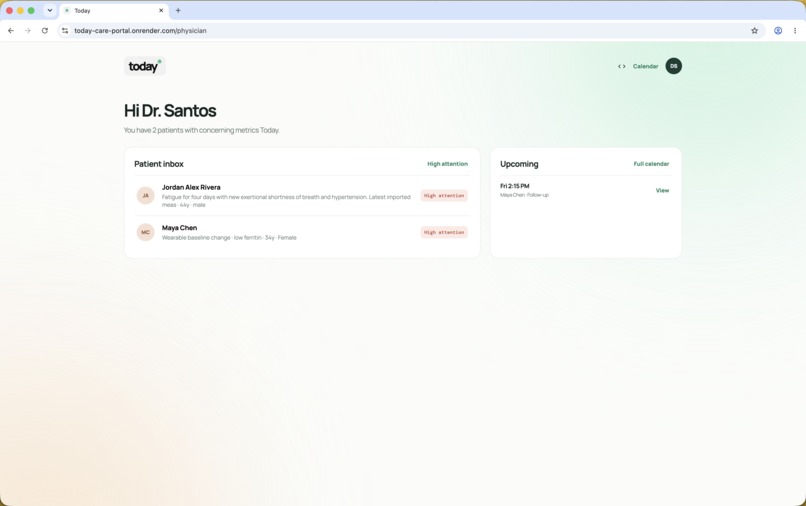Click Maya Chen's High attention badge
Screen dimensions: 806x506
[x=444, y=232]
